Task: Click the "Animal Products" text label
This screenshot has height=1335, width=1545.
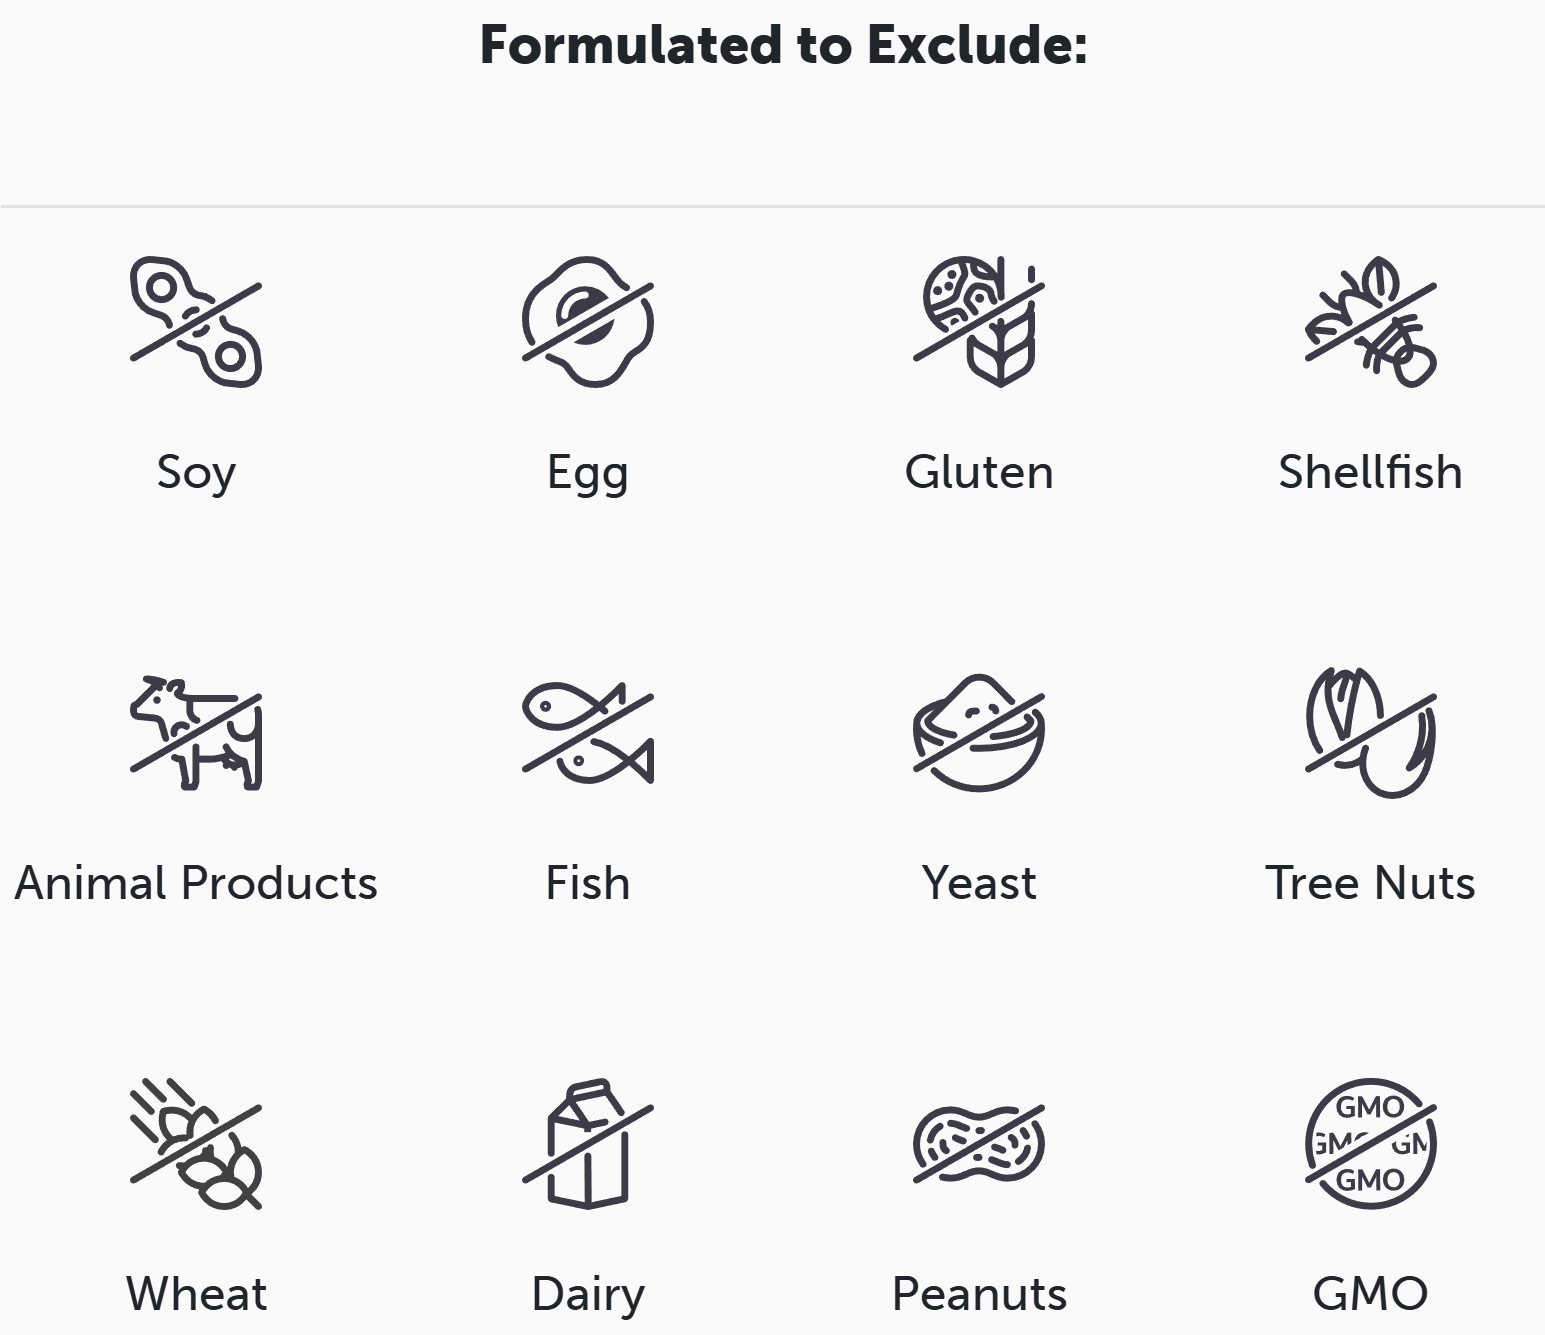Action: 196,883
